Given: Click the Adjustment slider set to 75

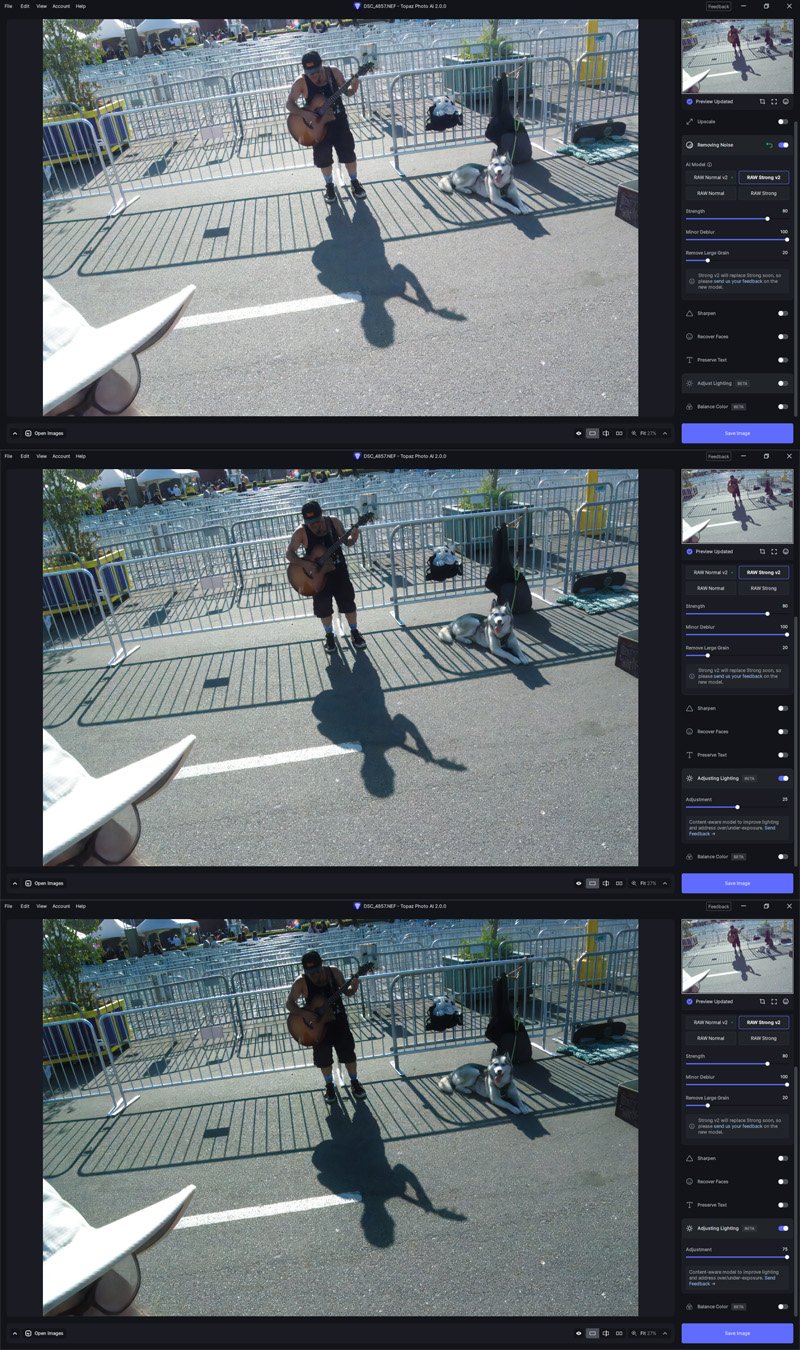Looking at the screenshot, I should tap(786, 1257).
